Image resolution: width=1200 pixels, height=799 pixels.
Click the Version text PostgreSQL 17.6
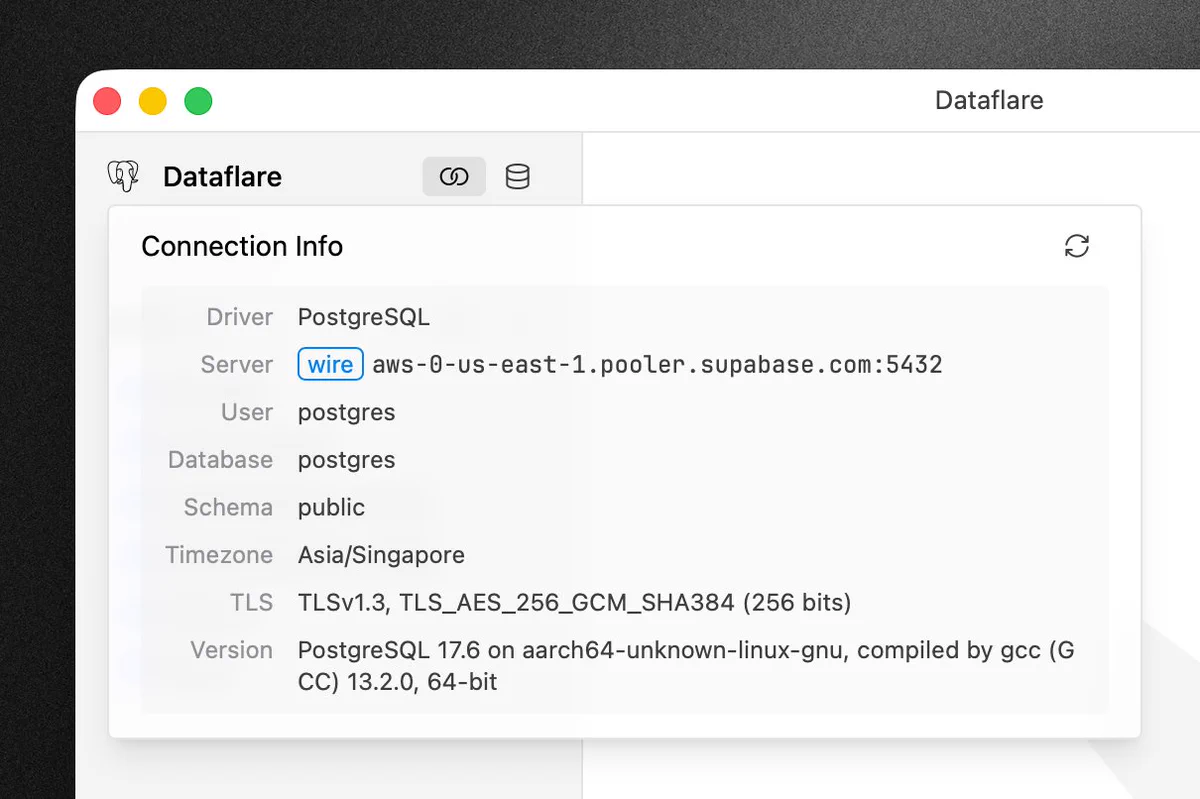pos(686,666)
